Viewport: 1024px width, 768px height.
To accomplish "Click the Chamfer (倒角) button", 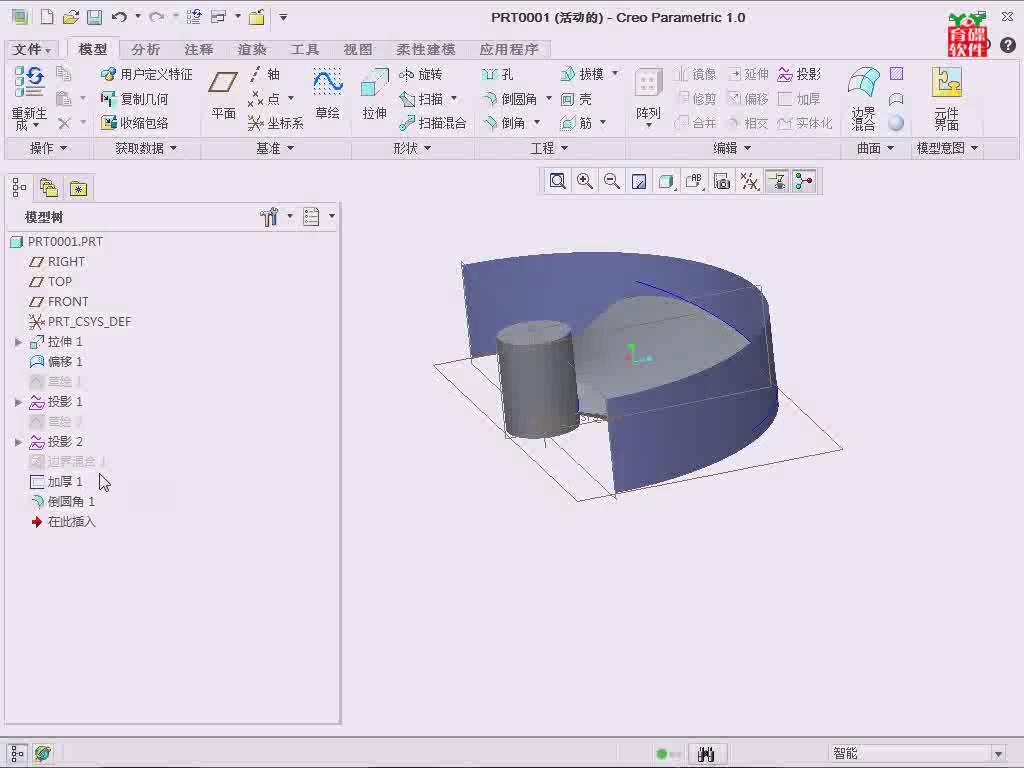I will pyautogui.click(x=505, y=123).
